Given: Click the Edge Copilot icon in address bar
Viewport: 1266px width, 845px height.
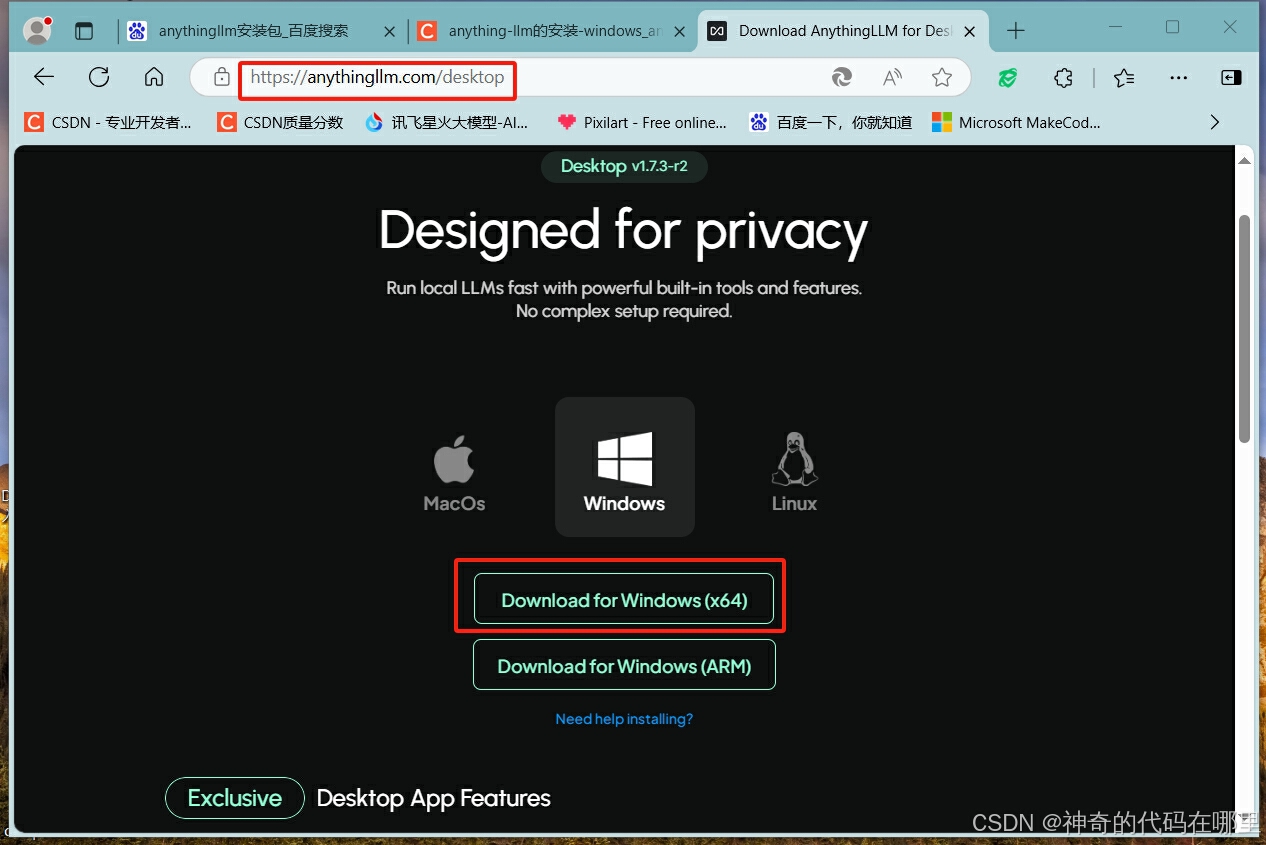Looking at the screenshot, I should (842, 77).
